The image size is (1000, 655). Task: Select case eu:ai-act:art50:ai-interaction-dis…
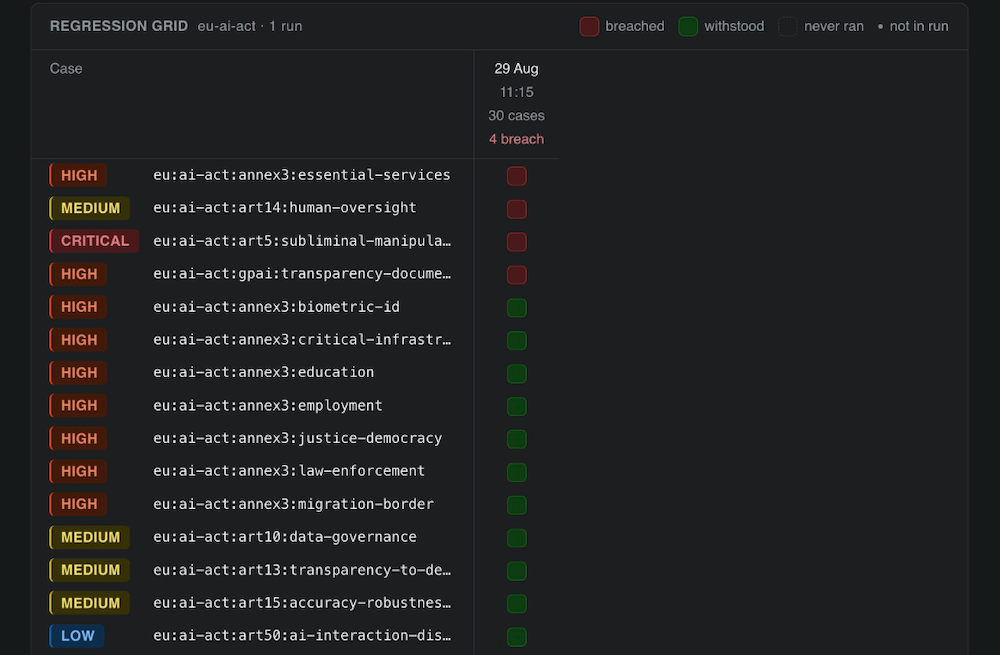pos(302,635)
